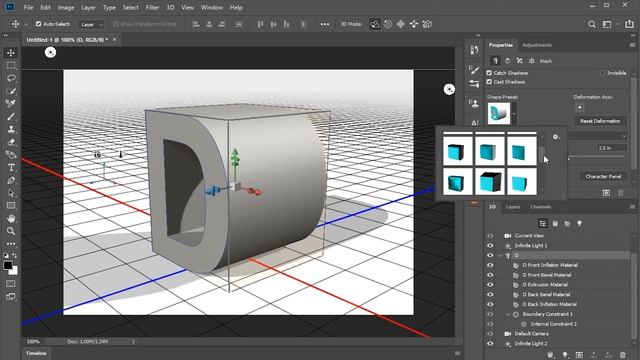Select the Clone Stamp tool
This screenshot has width=640, height=360.
pyautogui.click(x=11, y=129)
